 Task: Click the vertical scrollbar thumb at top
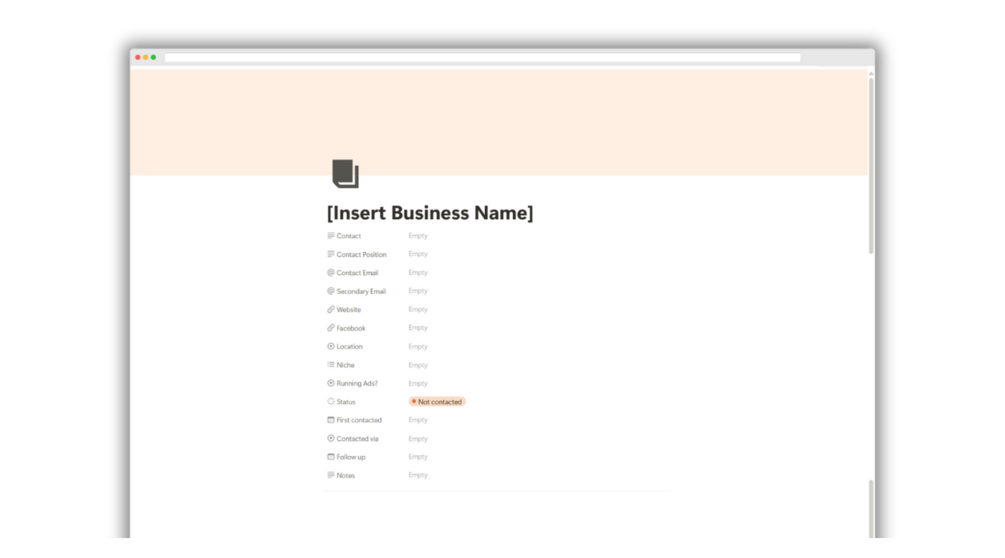pos(871,165)
